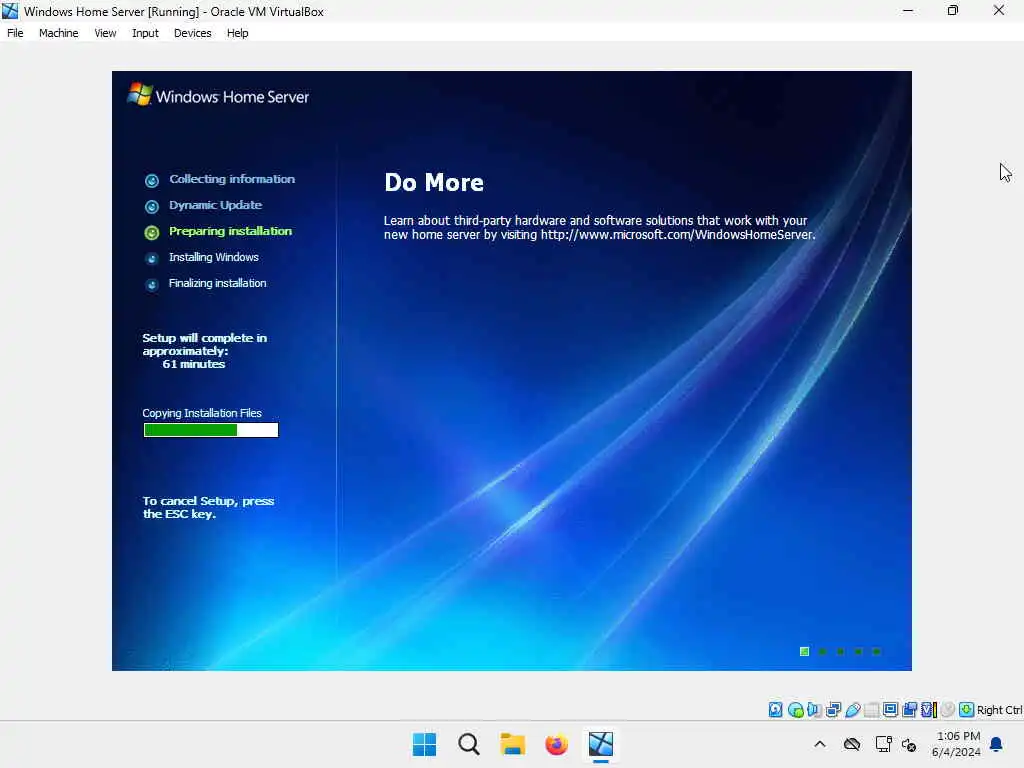1024x768 pixels.
Task: Click the VirtualBox icon in the title bar
Action: click(x=10, y=11)
